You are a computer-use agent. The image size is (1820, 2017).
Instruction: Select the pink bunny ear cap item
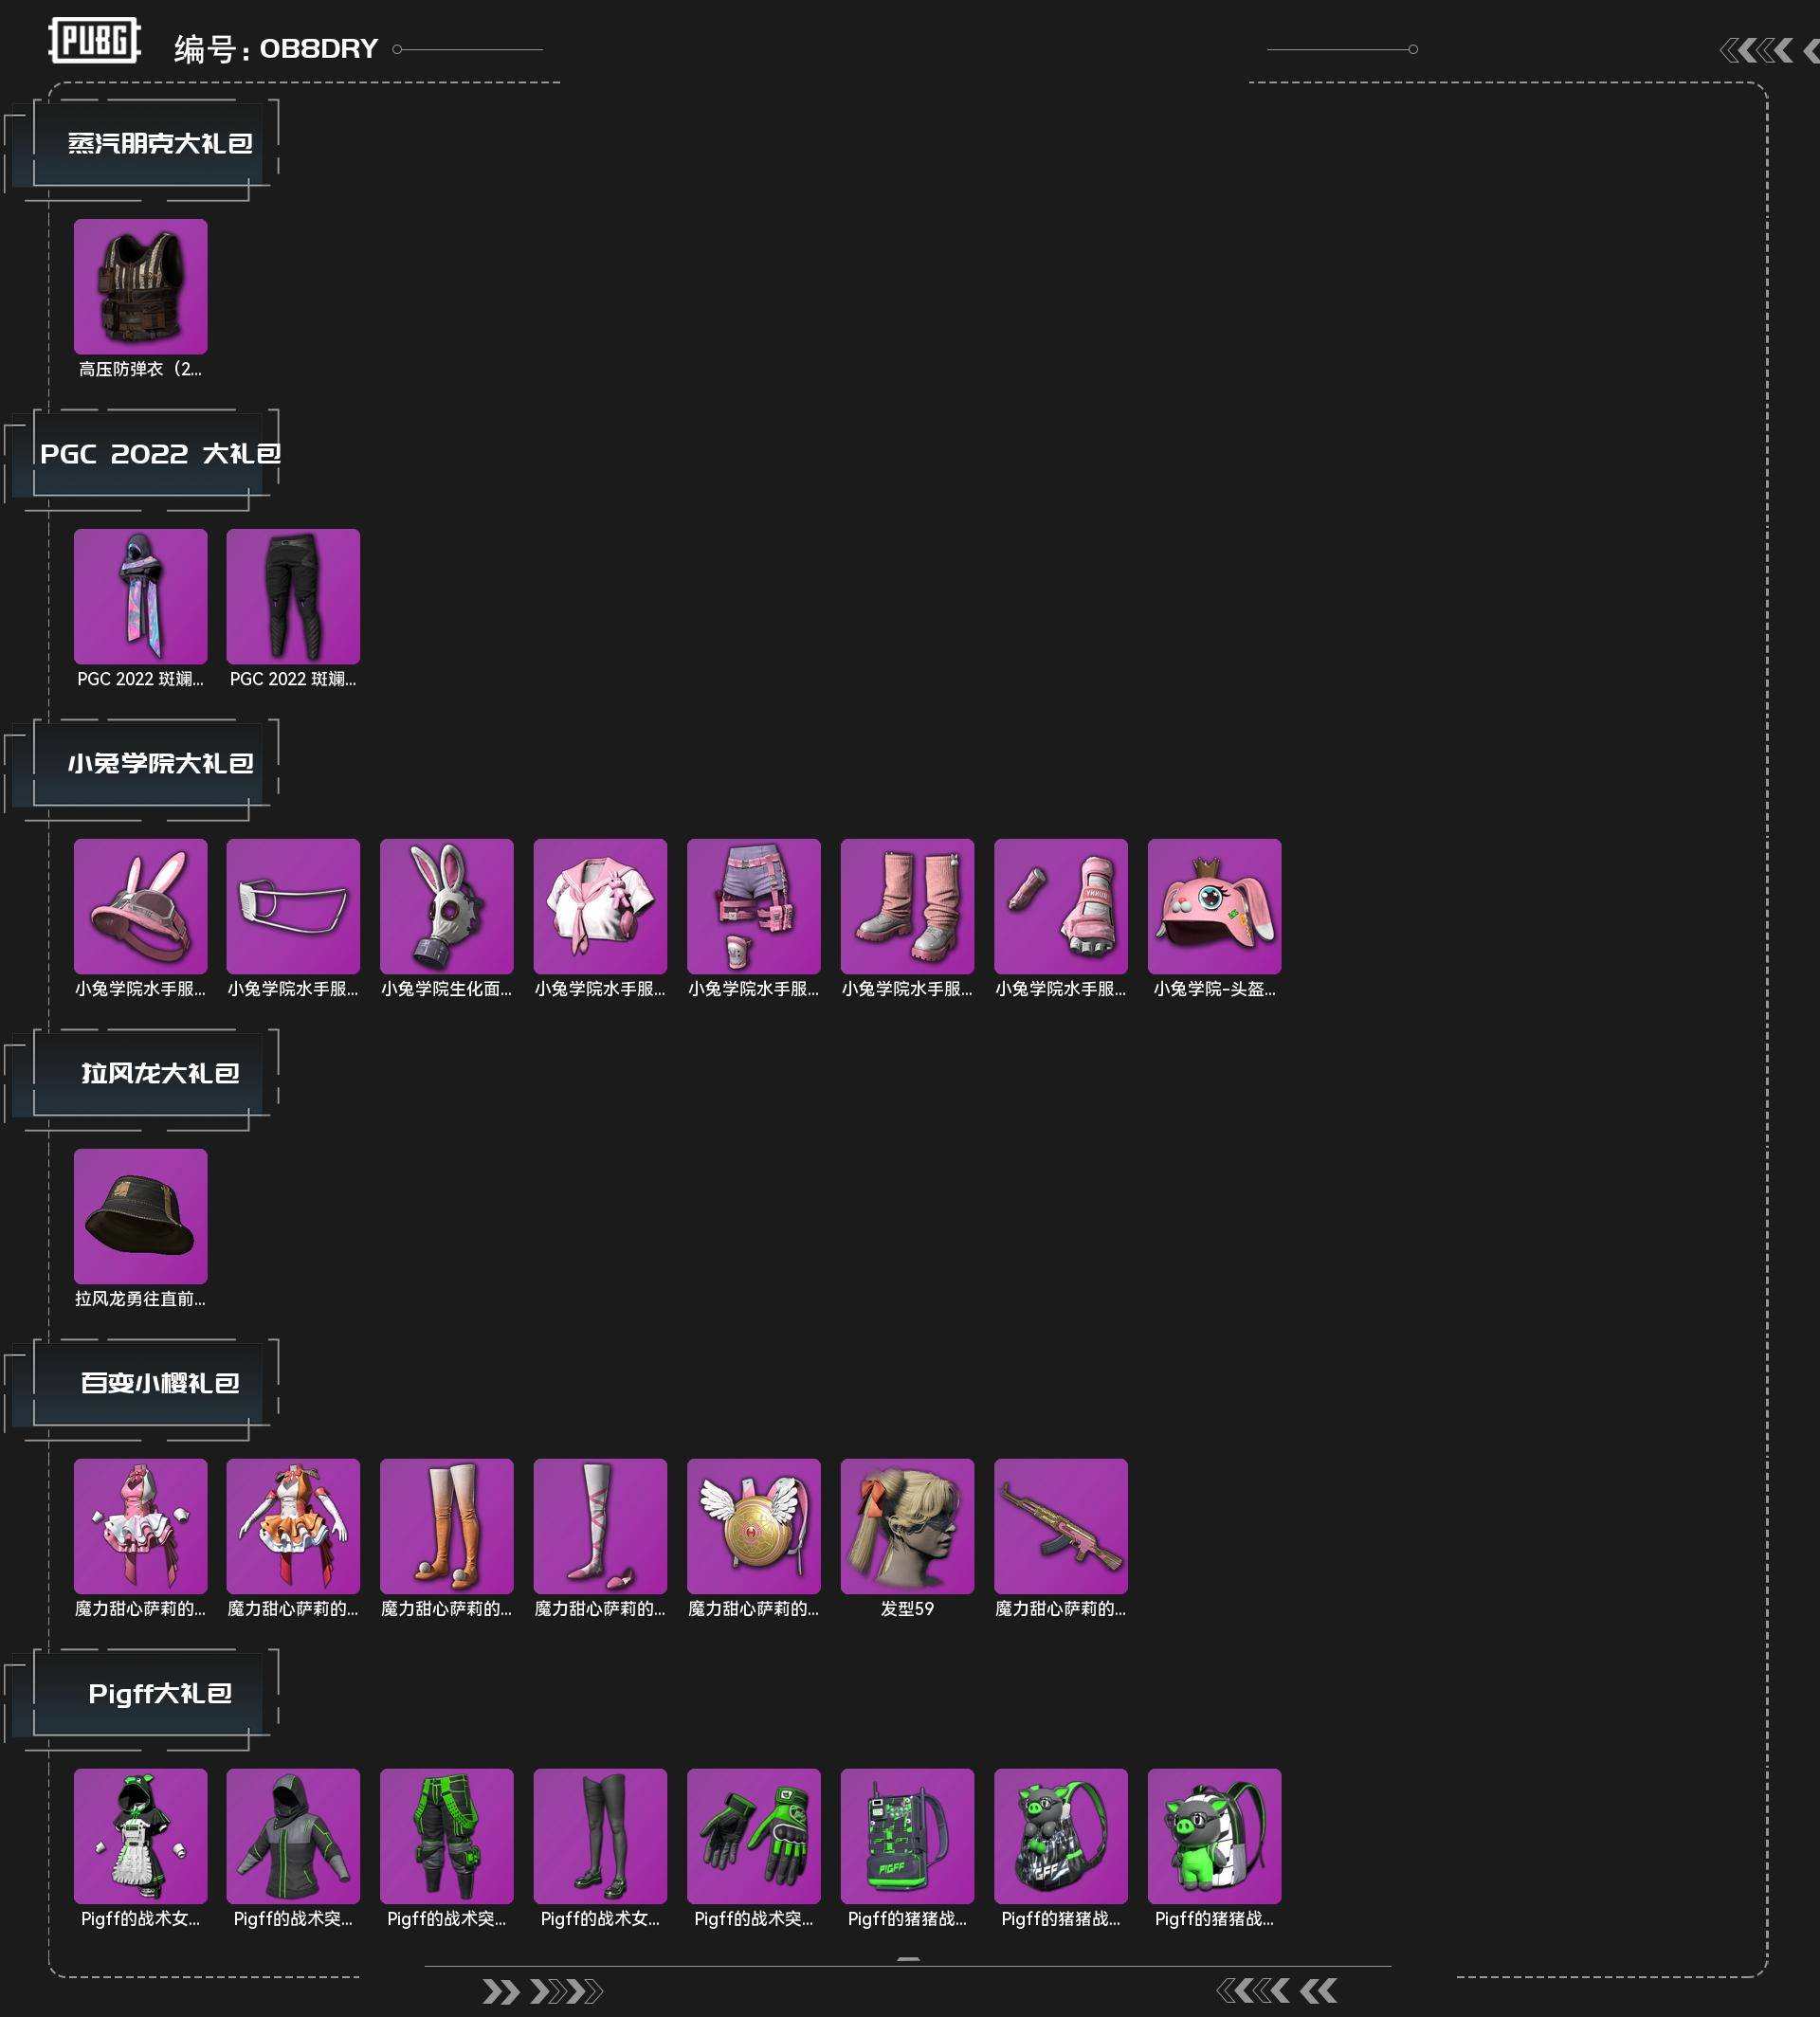140,906
